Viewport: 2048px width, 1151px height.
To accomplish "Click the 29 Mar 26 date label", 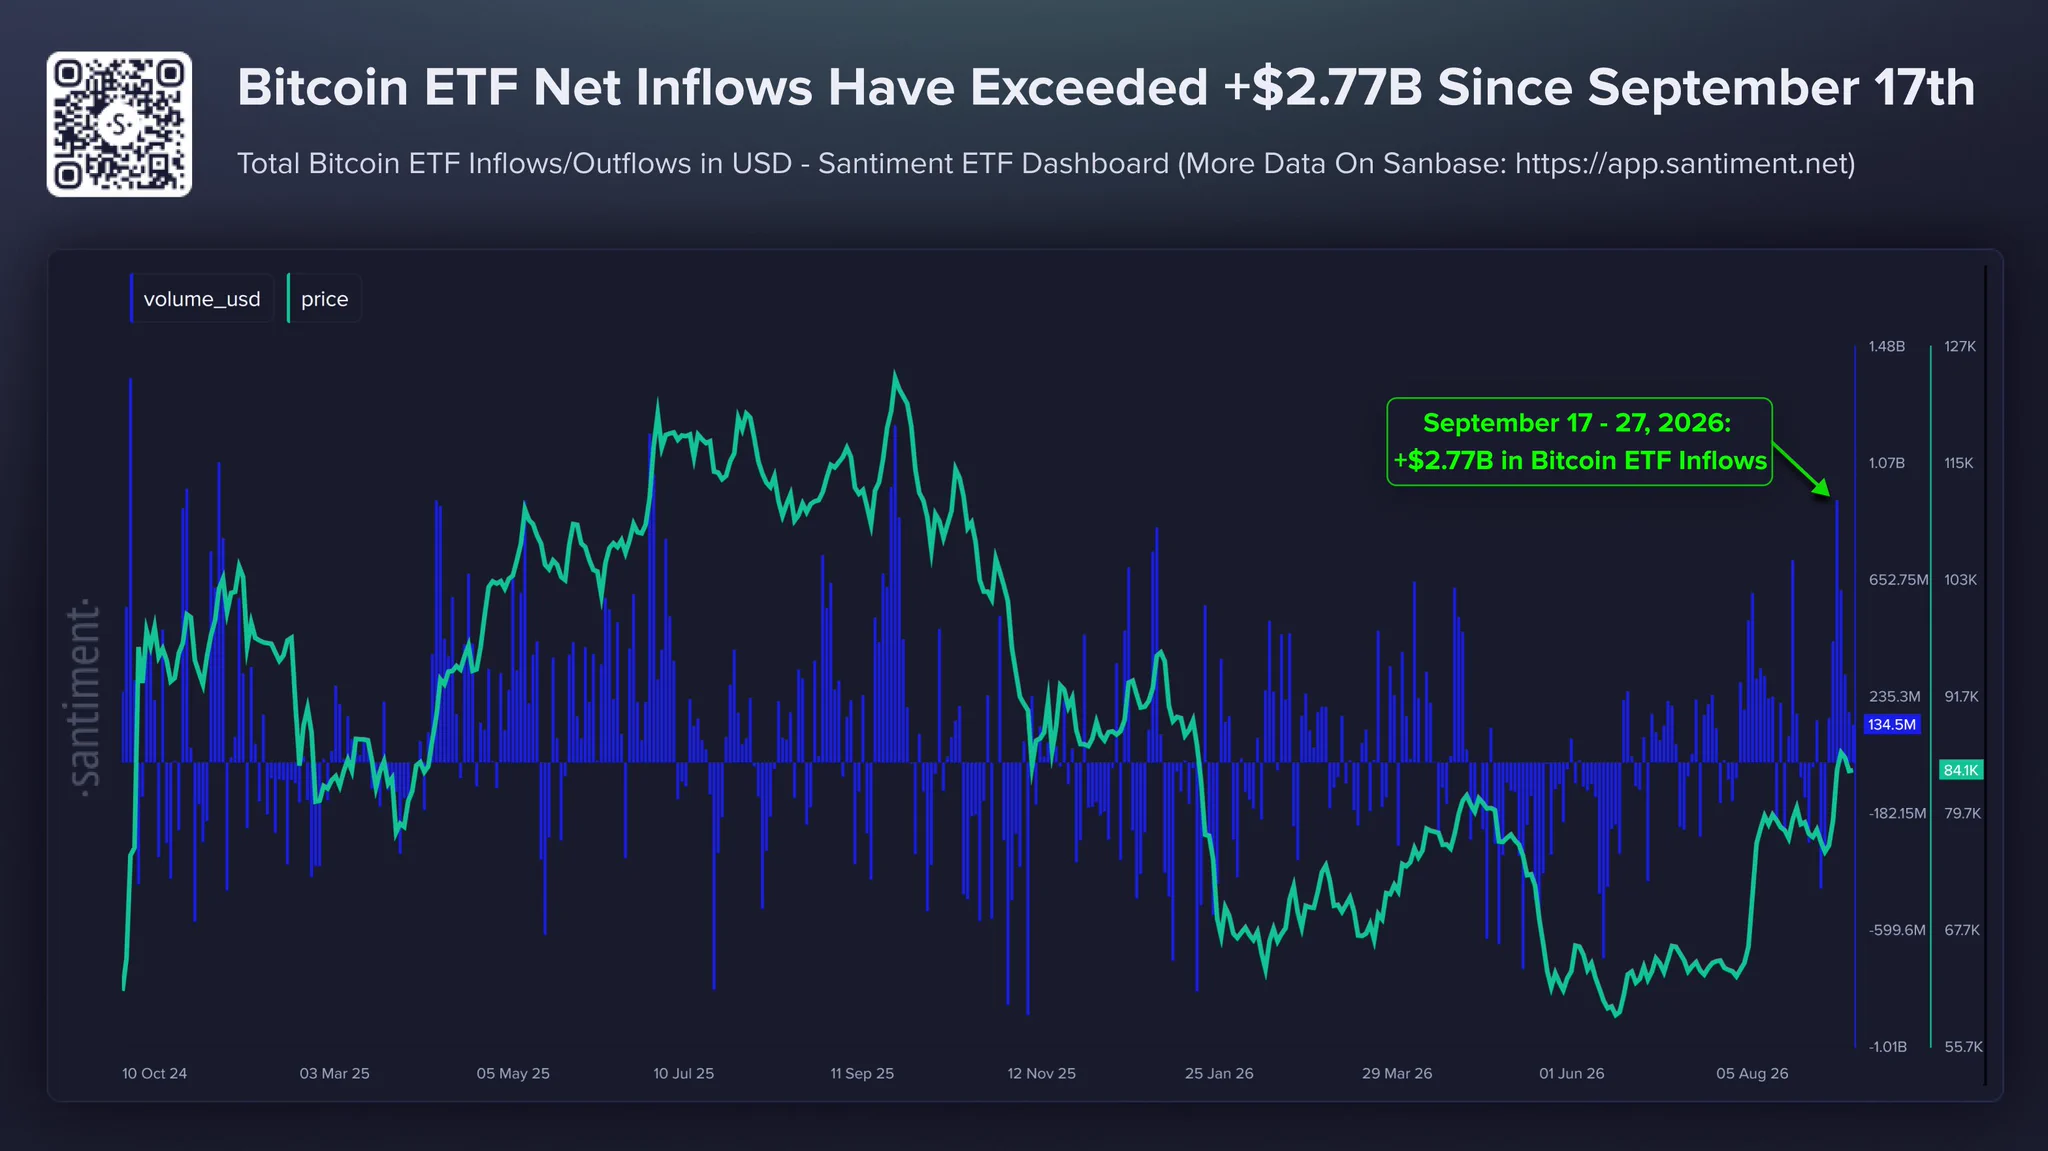I will pos(1397,1074).
